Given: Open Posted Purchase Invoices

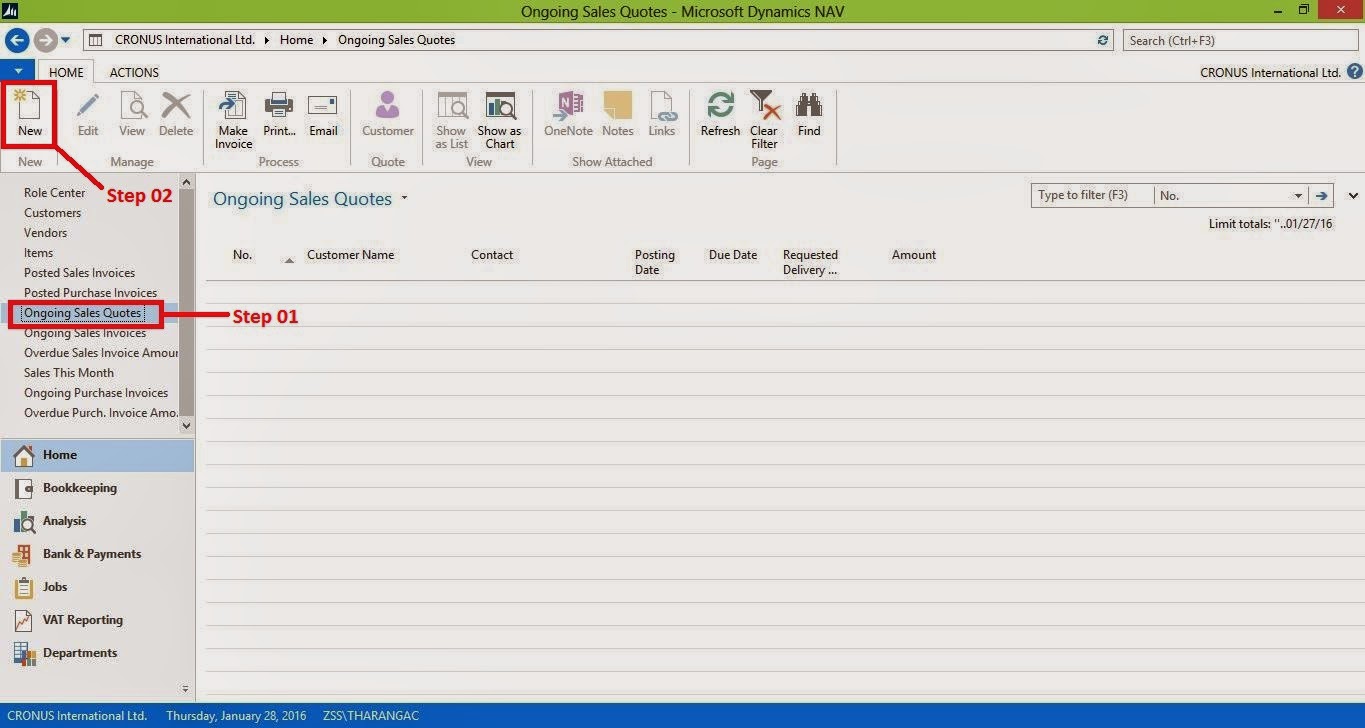Looking at the screenshot, I should point(91,293).
